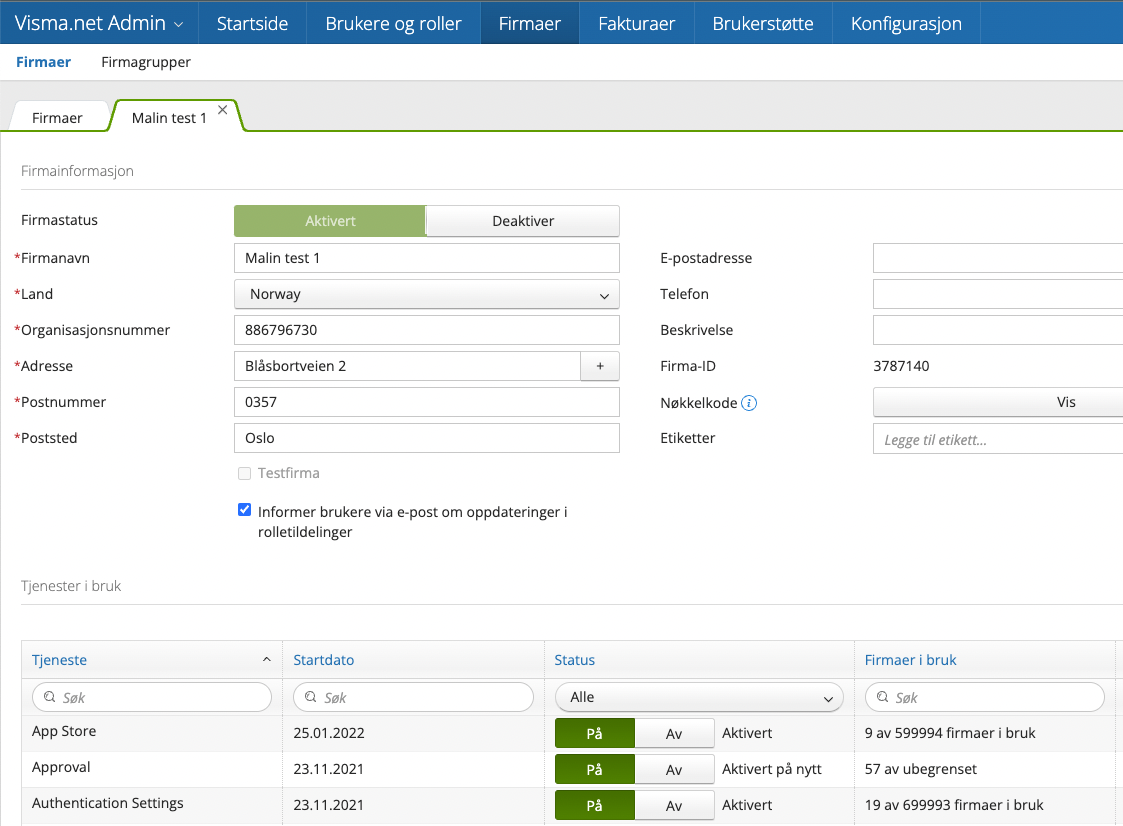Click the Nøkkelkode info icon
Viewport: 1123px width, 826px height.
click(x=748, y=403)
